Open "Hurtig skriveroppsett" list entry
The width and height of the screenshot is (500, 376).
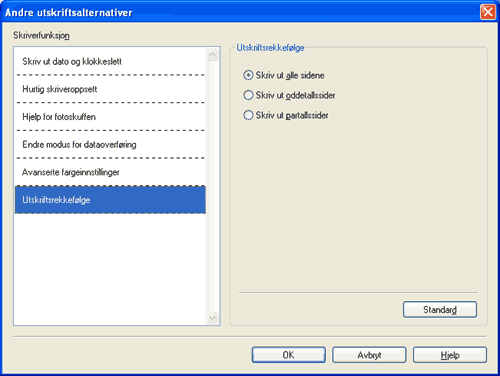[x=110, y=89]
